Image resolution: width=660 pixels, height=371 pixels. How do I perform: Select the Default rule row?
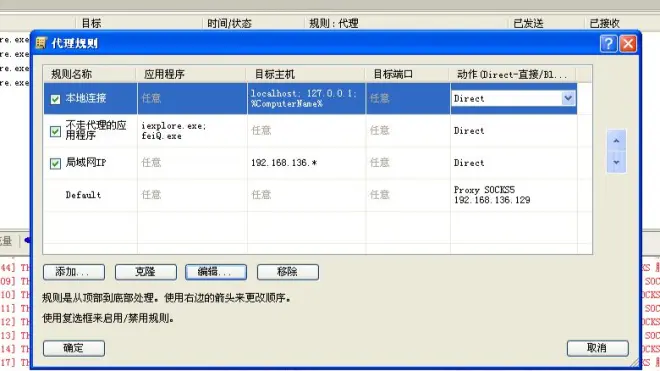pyautogui.click(x=310, y=195)
